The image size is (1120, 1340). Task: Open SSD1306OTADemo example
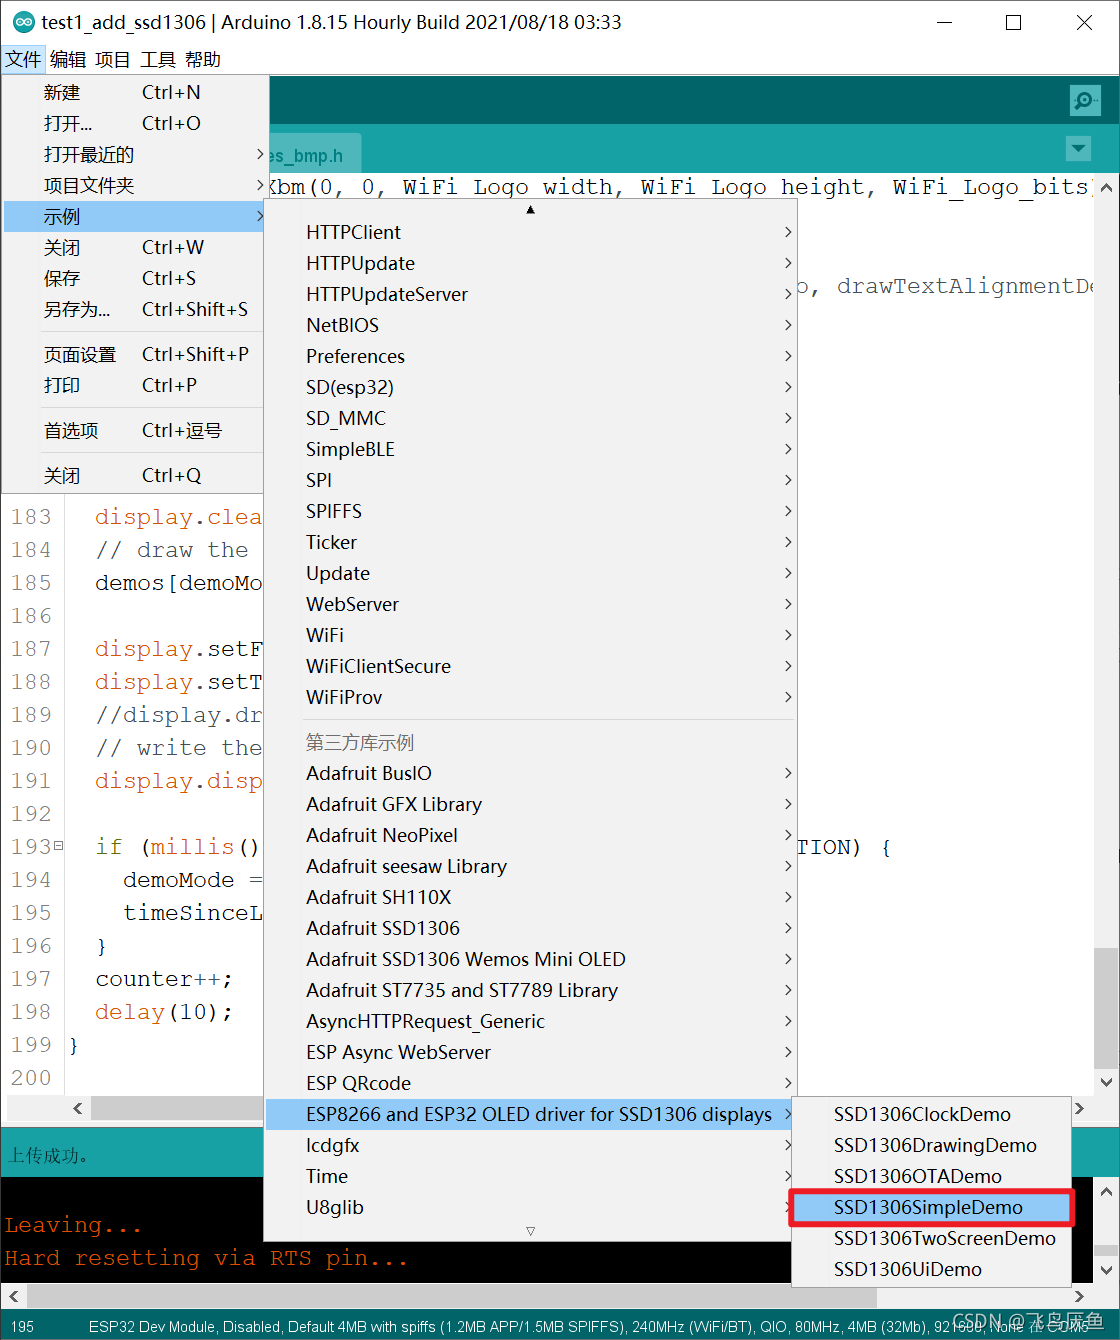(931, 1176)
